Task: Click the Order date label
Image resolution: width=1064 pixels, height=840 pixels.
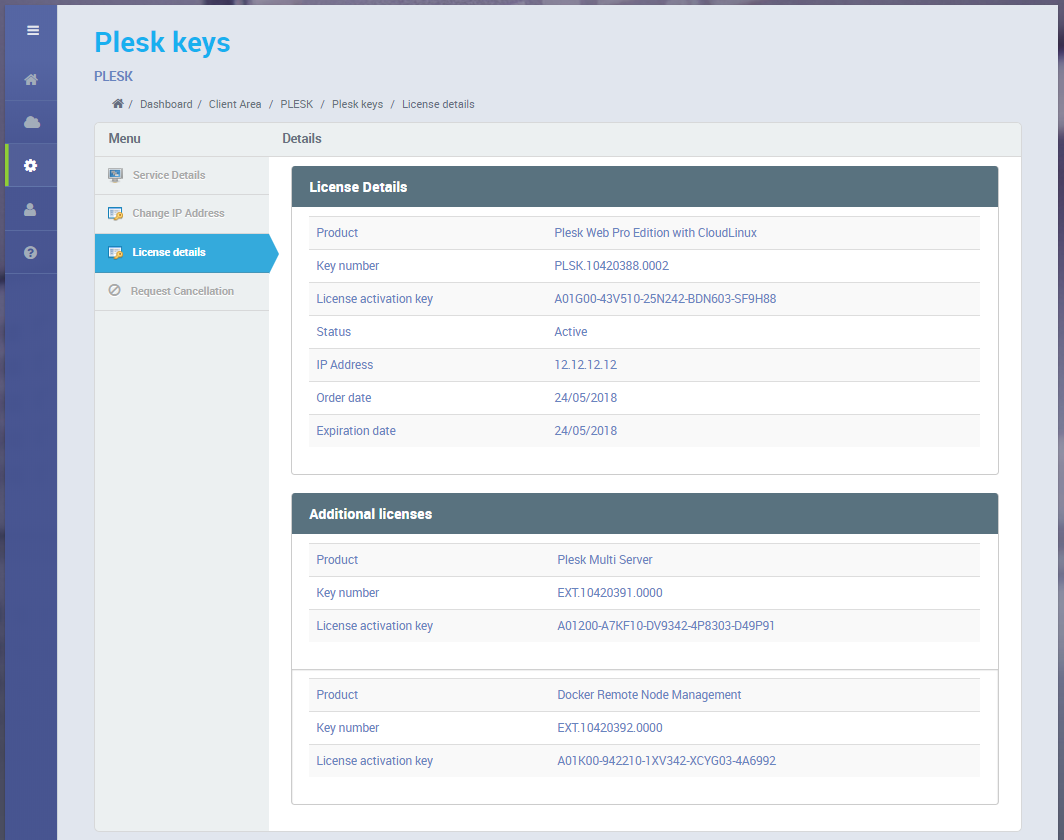Action: click(x=343, y=398)
